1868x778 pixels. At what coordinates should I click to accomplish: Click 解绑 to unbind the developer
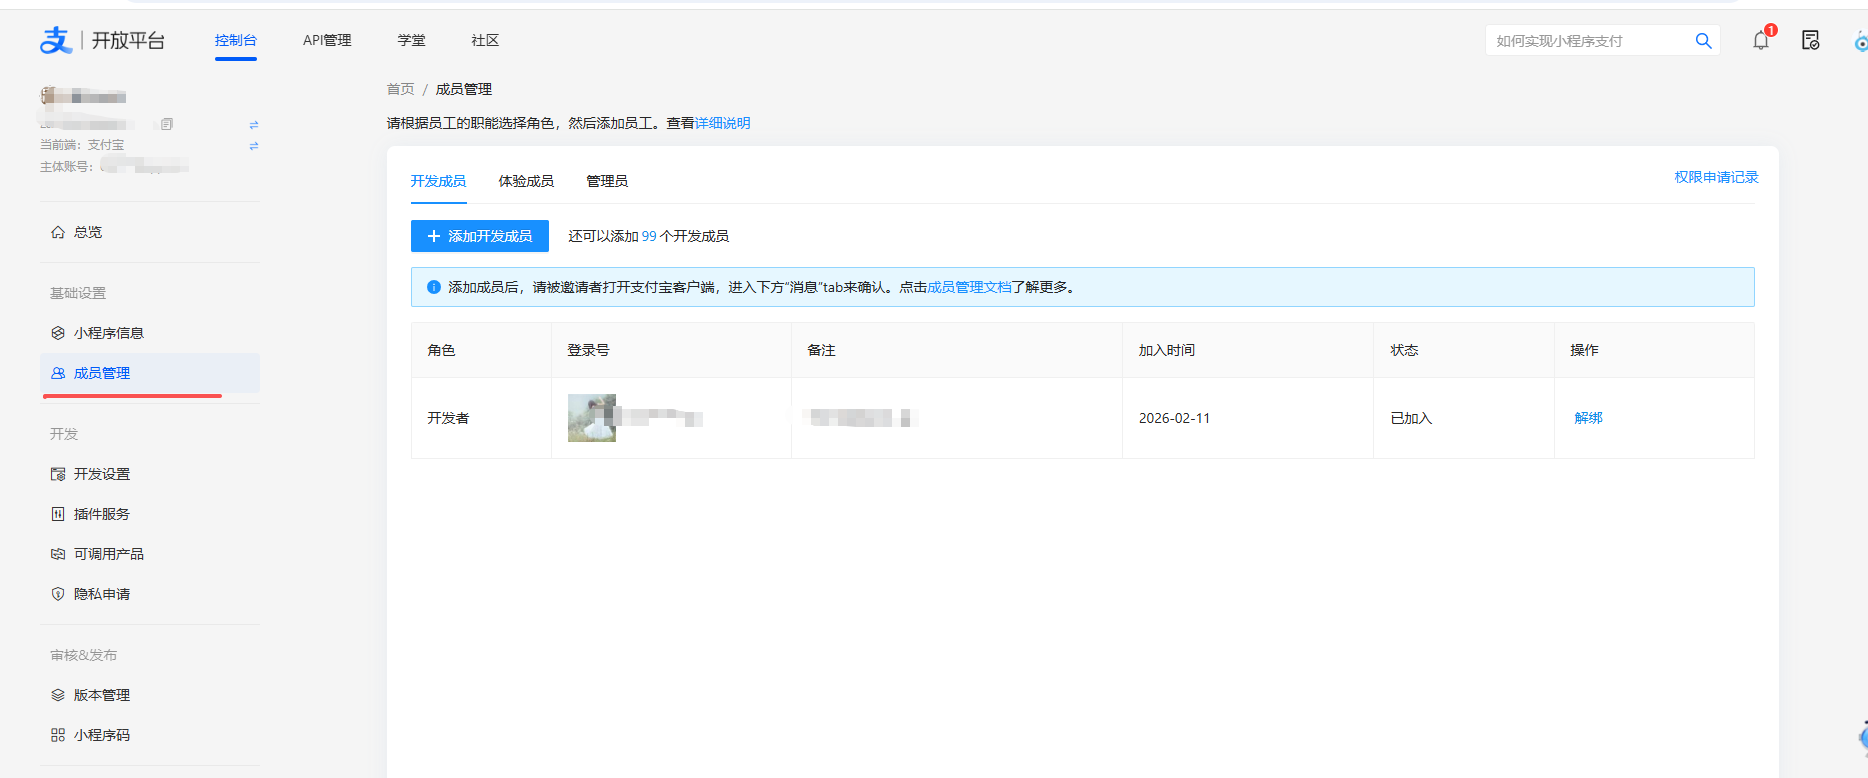(x=1588, y=418)
